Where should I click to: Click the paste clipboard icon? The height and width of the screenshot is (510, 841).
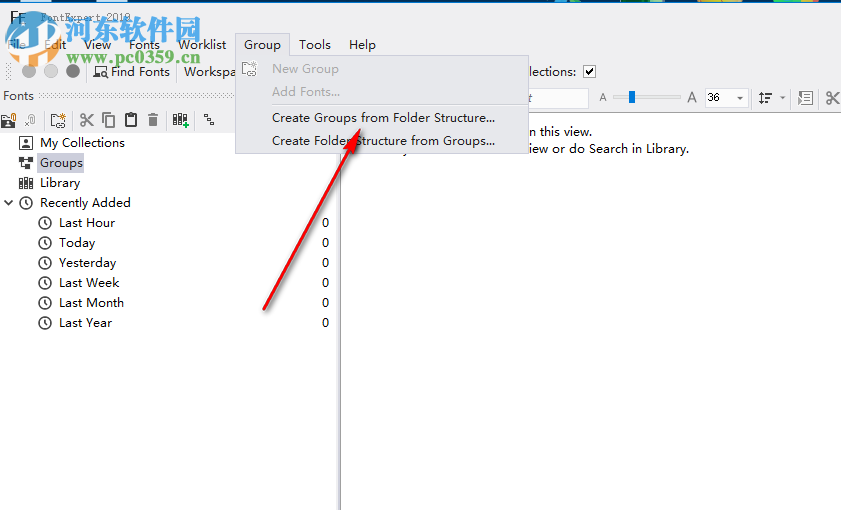(x=131, y=120)
